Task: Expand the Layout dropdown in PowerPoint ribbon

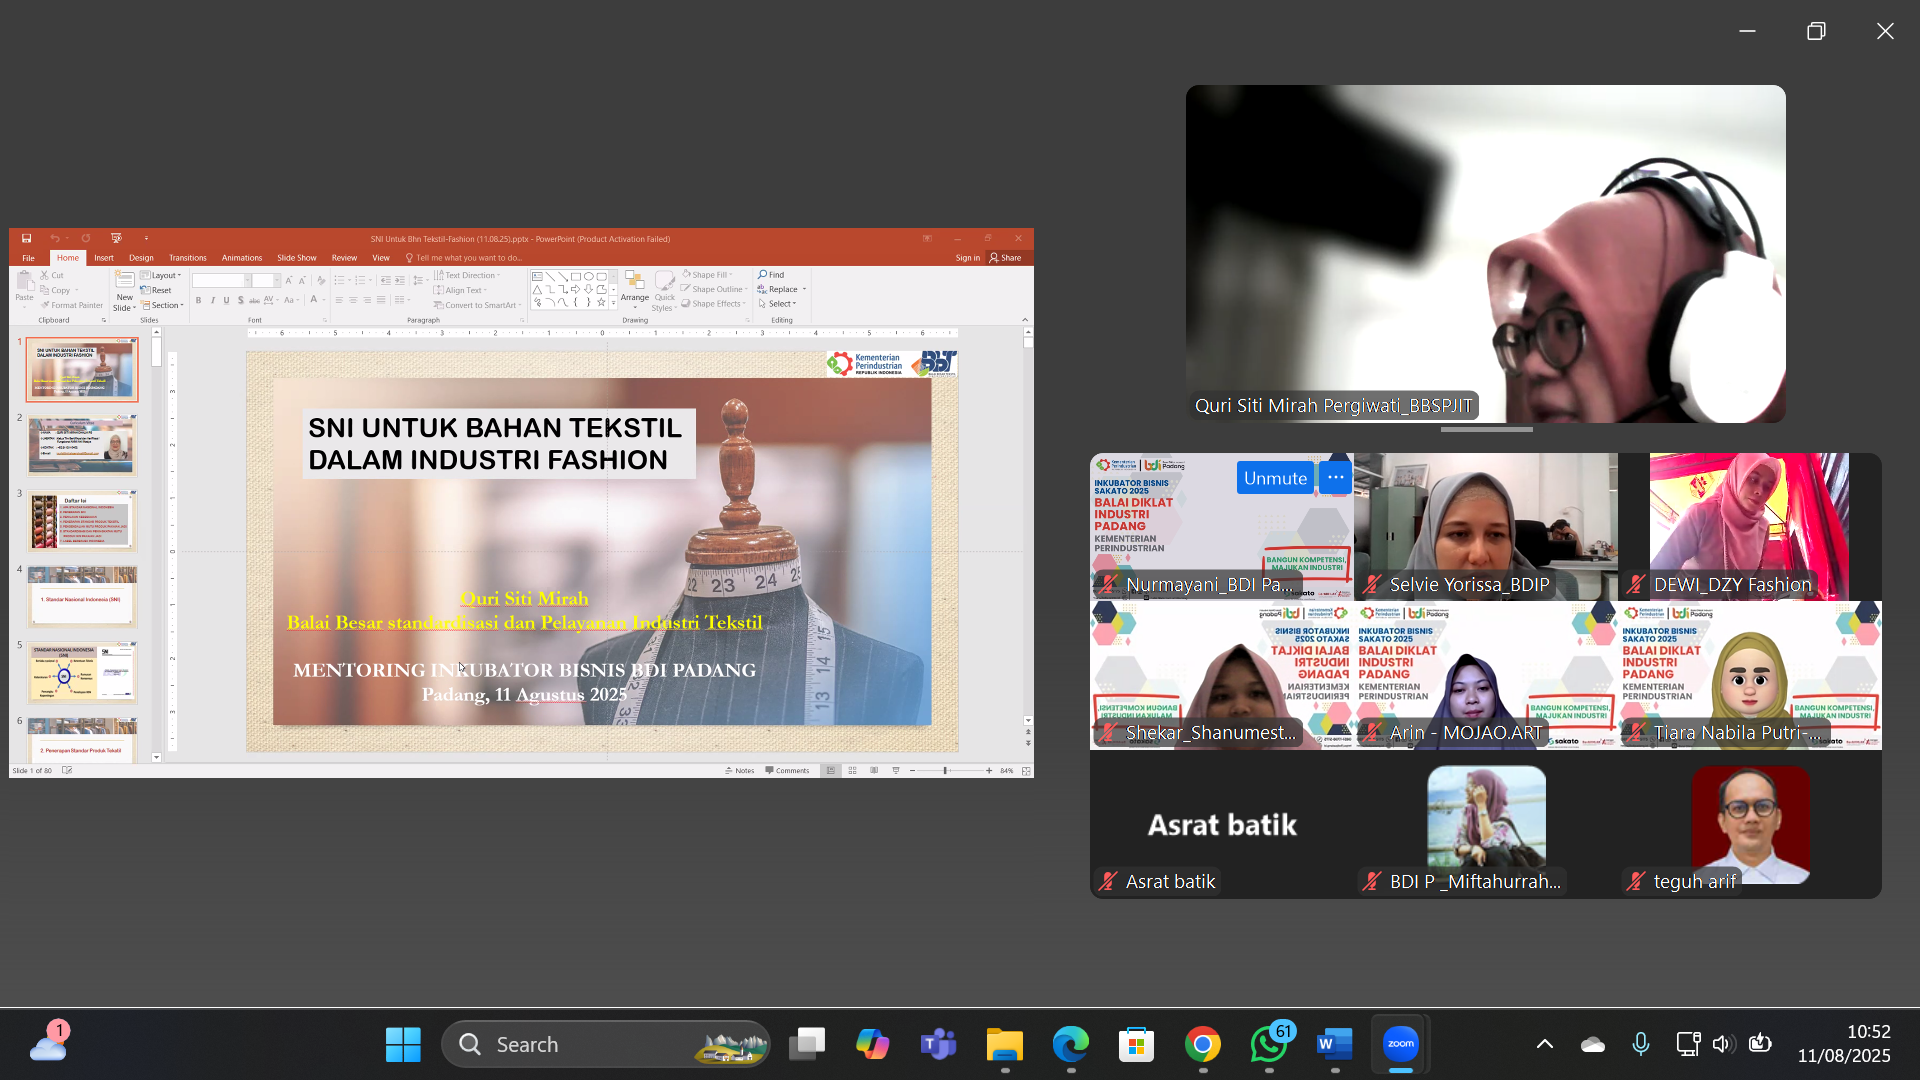Action: [x=161, y=275]
